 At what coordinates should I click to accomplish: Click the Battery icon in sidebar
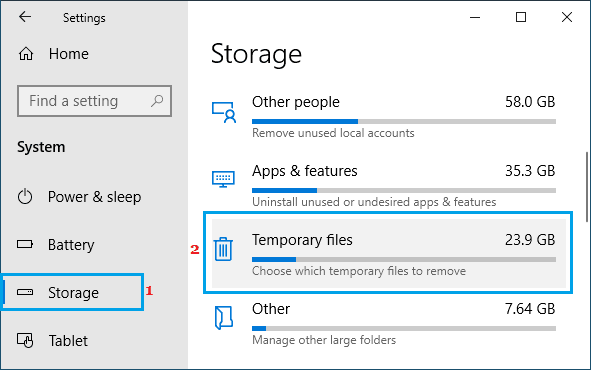tap(25, 244)
